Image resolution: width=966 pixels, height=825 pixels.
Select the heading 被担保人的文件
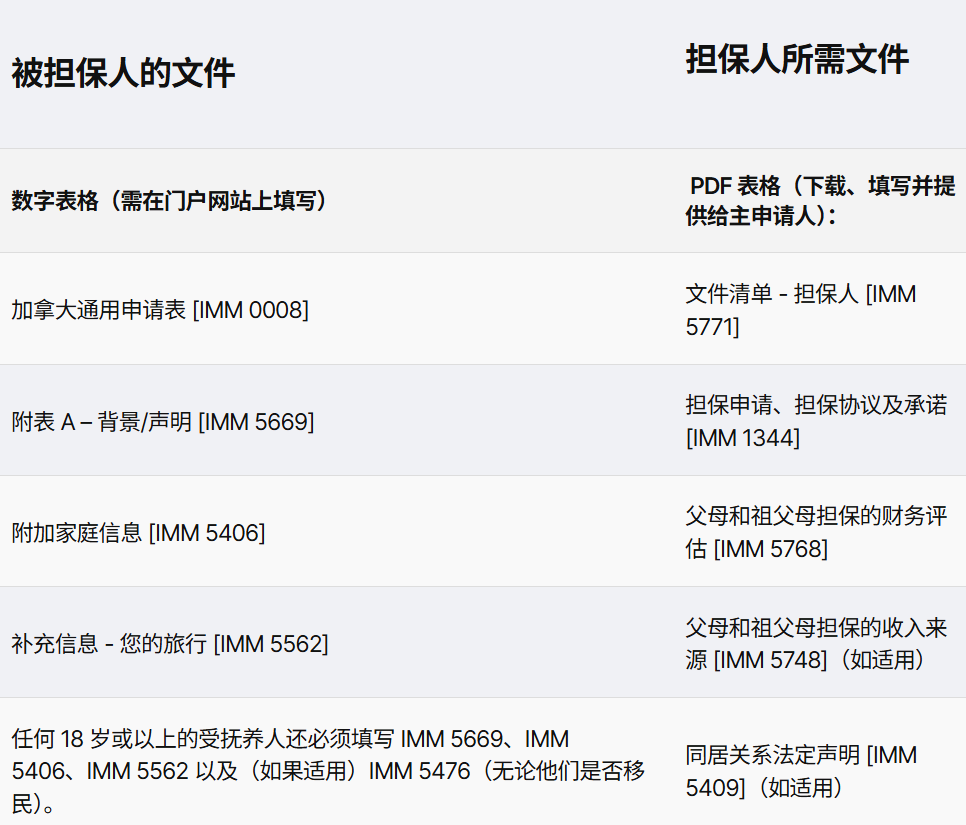123,73
